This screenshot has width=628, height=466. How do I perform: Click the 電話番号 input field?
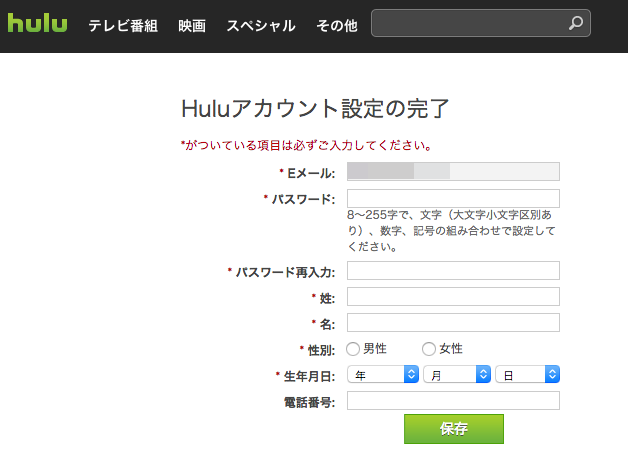(x=453, y=400)
